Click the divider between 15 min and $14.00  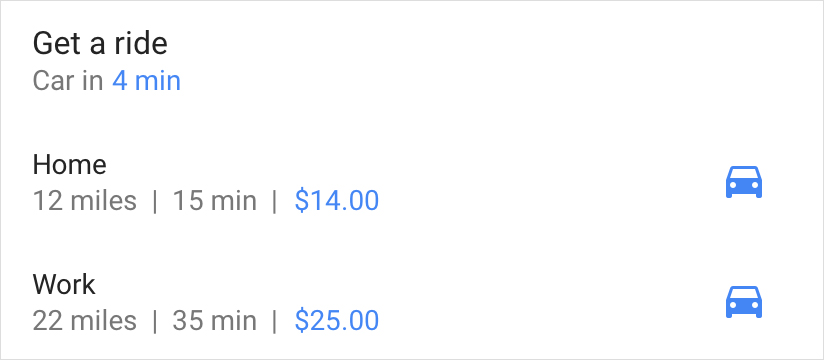[274, 201]
